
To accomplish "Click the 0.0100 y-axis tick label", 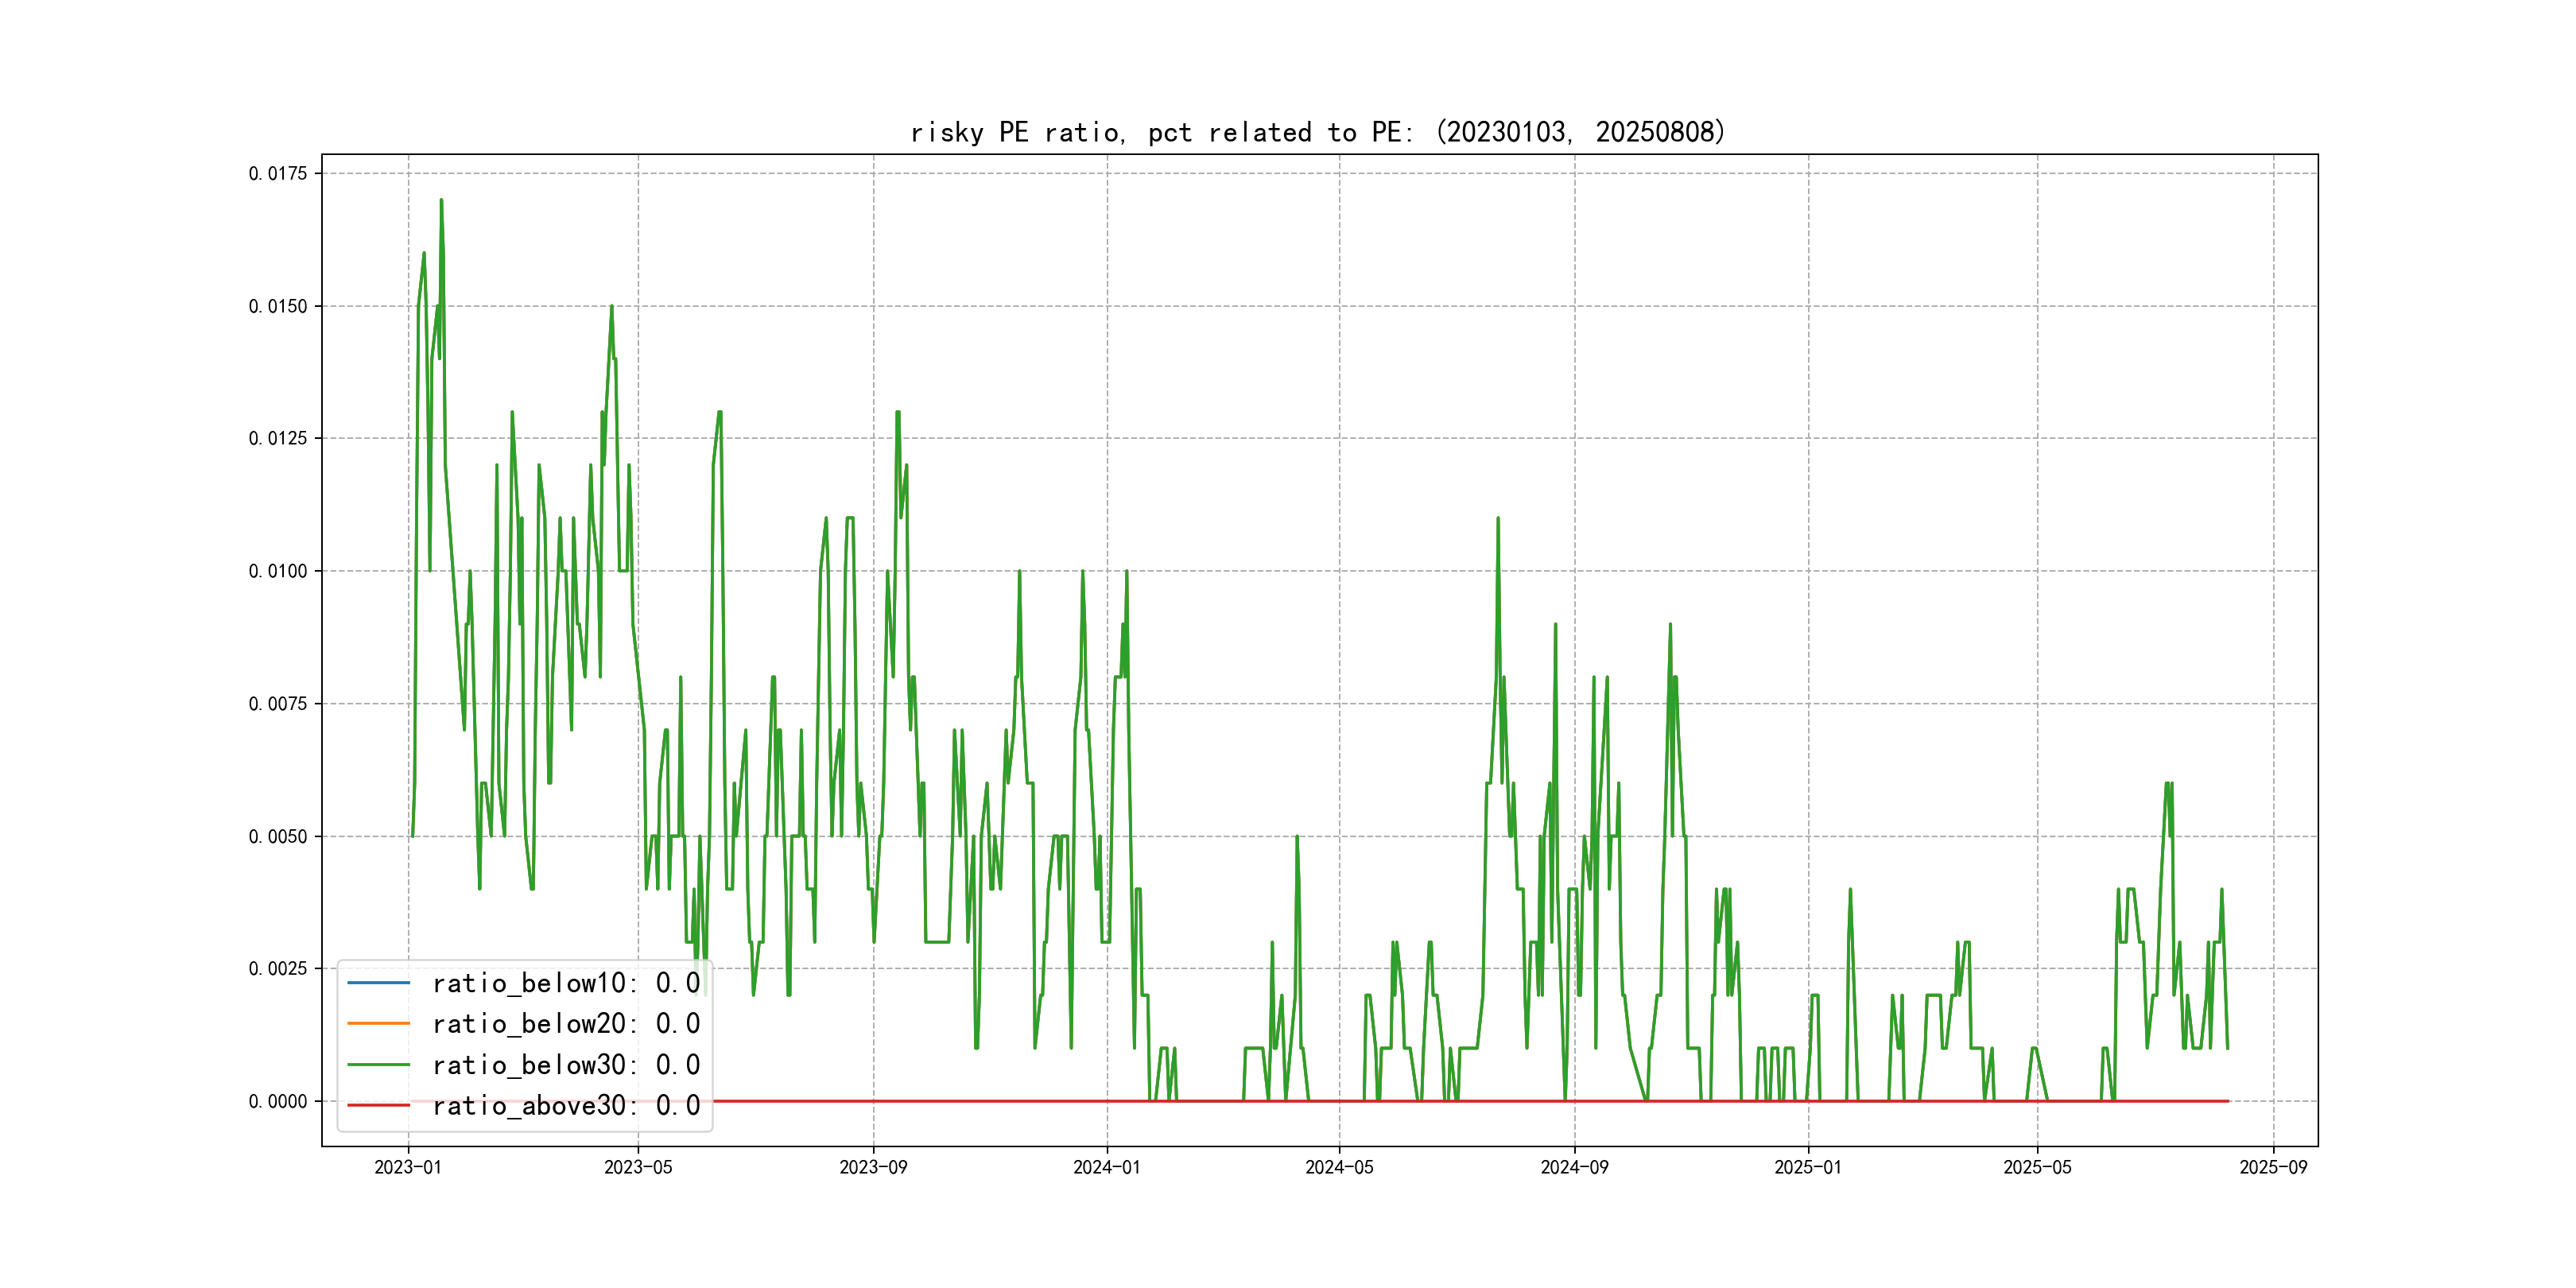I will coord(278,571).
